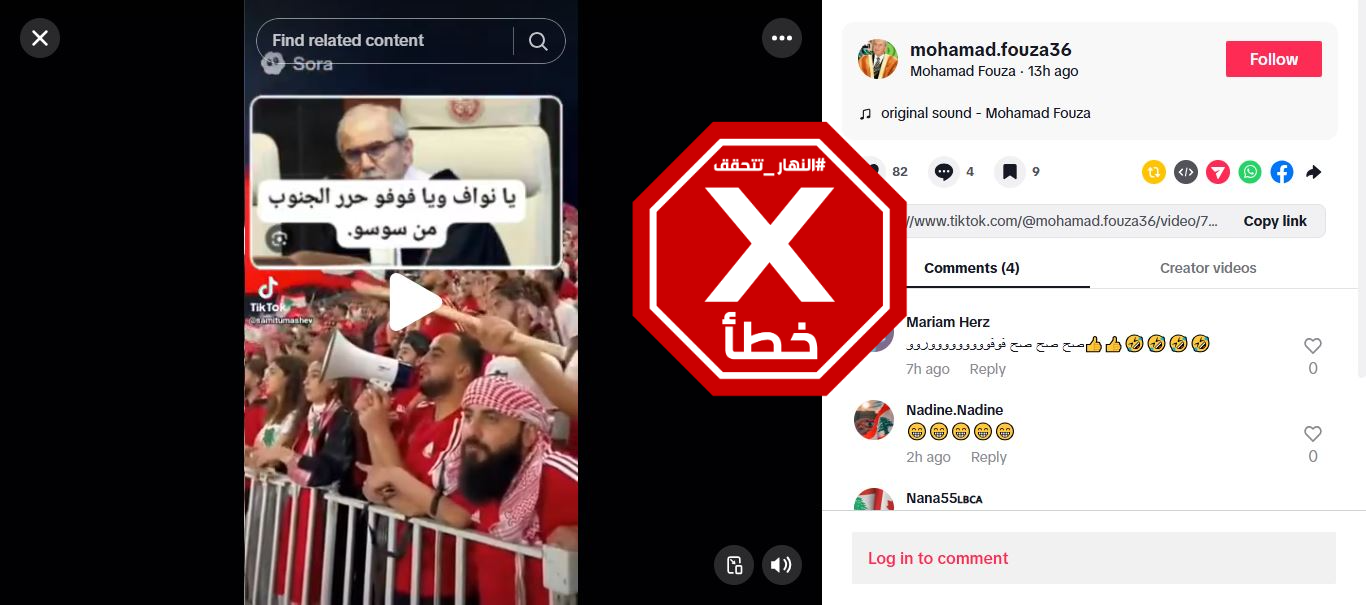This screenshot has width=1366, height=605.
Task: Like Mariam Herz's comment
Action: (x=1313, y=346)
